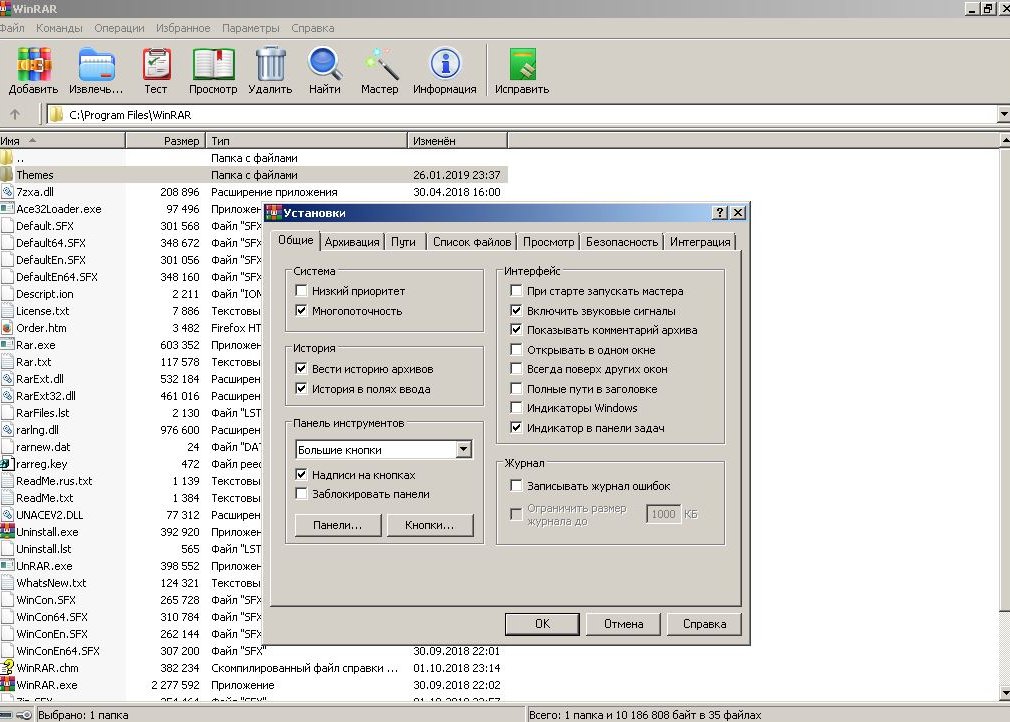Screen dimensions: 1010x722
Task: Toggle Включить звуковые сигналы checkbox
Action: tap(516, 310)
